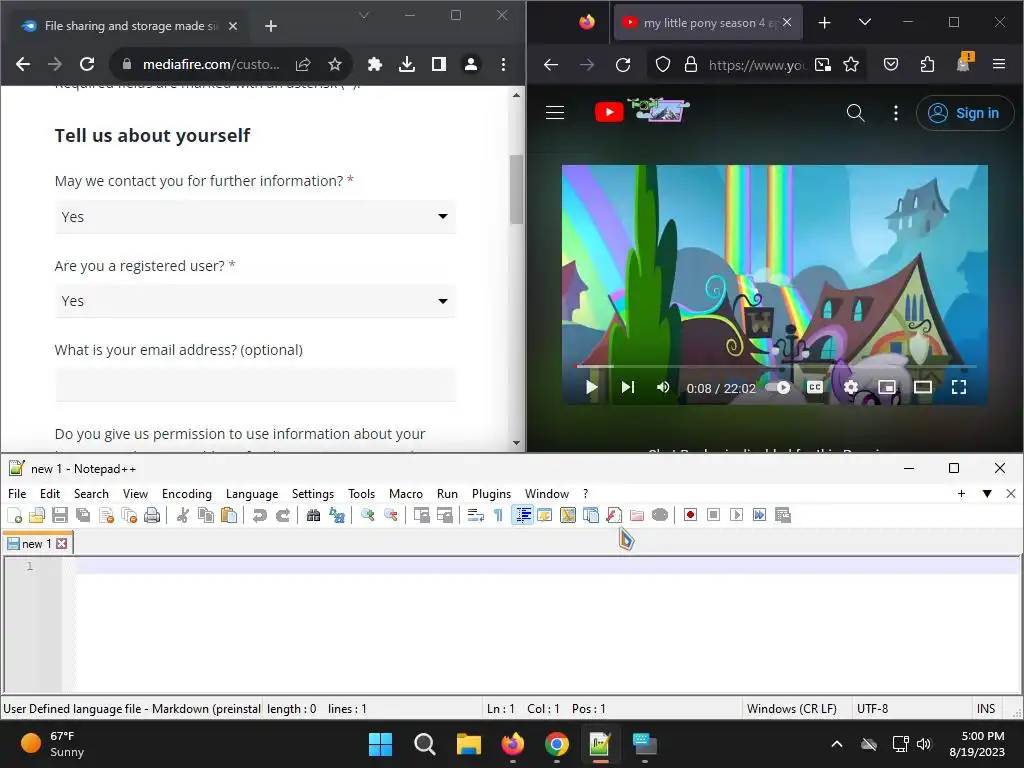Toggle closed captions on video
The height and width of the screenshot is (768, 1024).
tap(815, 387)
